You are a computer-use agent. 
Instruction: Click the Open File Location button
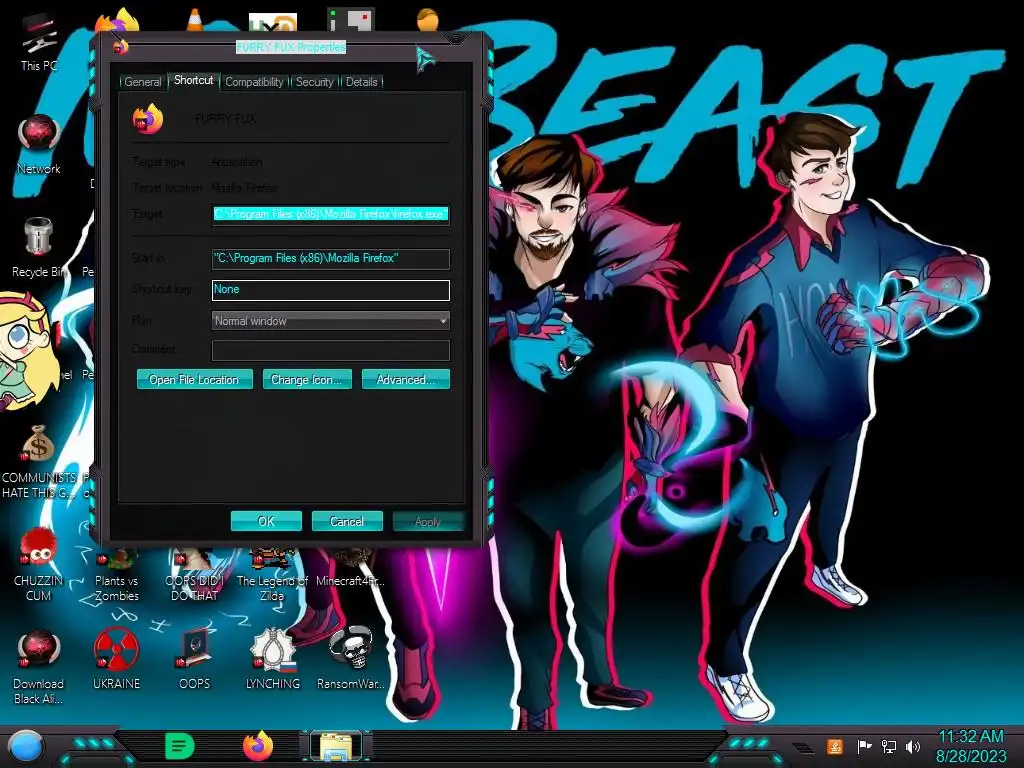pos(195,379)
